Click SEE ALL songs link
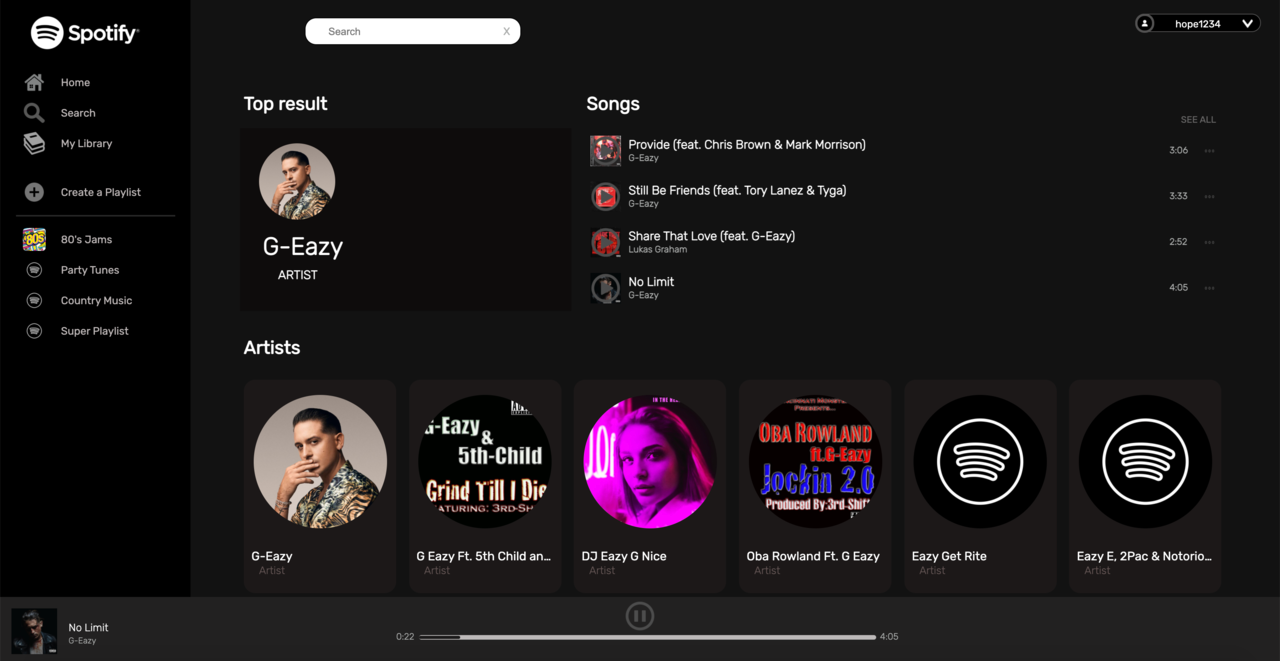Screen dimensions: 1280x661 point(1198,120)
